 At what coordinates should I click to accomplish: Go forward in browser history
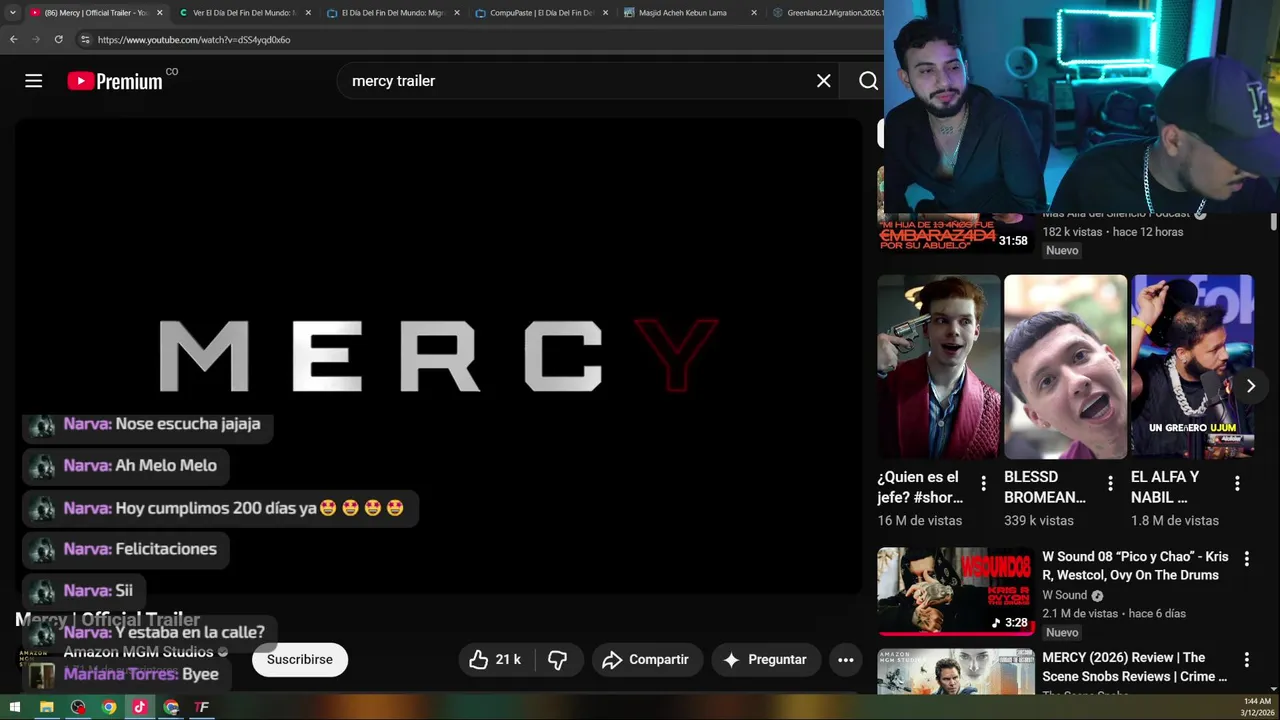[x=36, y=39]
